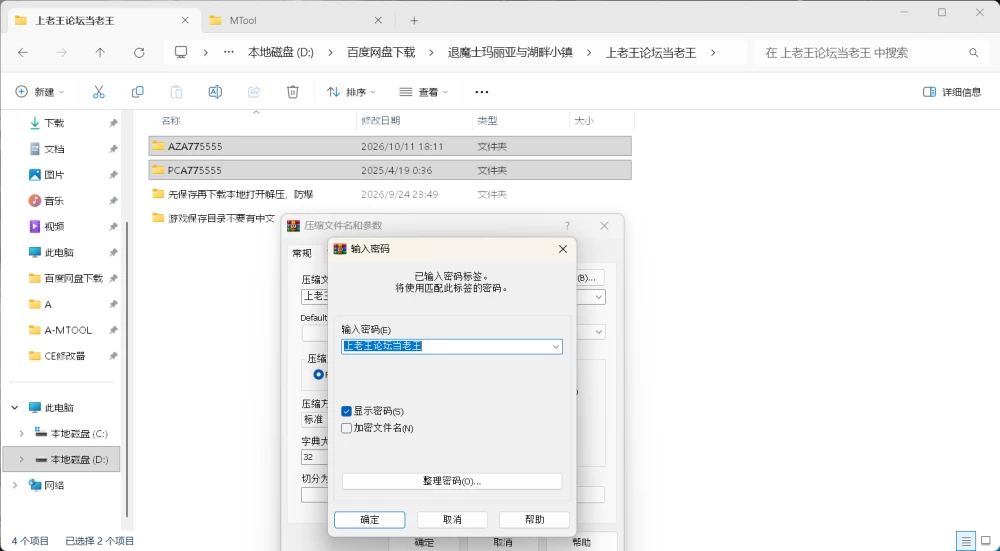
Task: Click the Copy icon in toolbar
Action: click(137, 92)
